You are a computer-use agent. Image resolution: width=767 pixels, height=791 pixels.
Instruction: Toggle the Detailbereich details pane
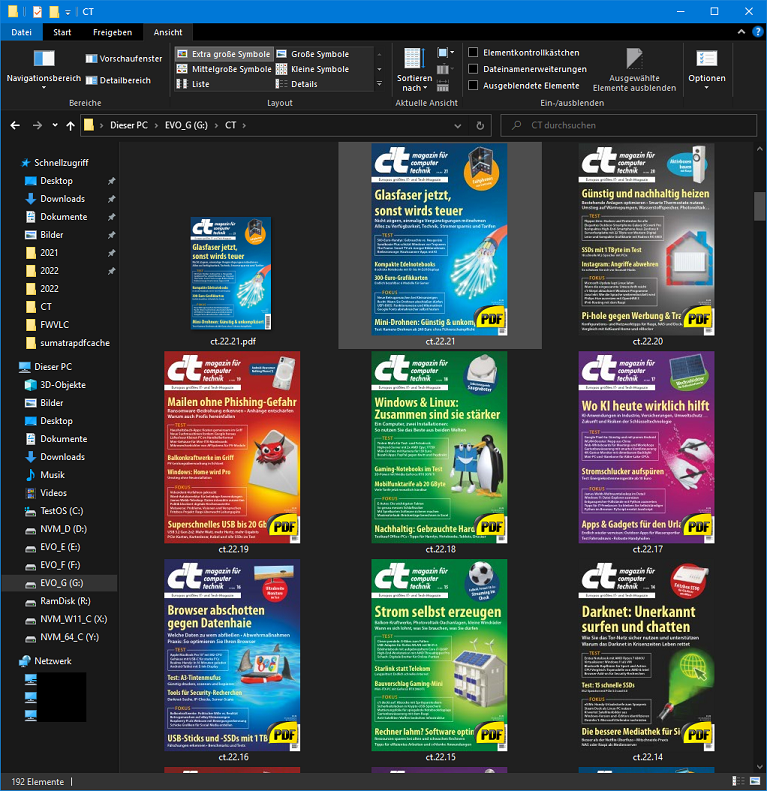coord(118,80)
